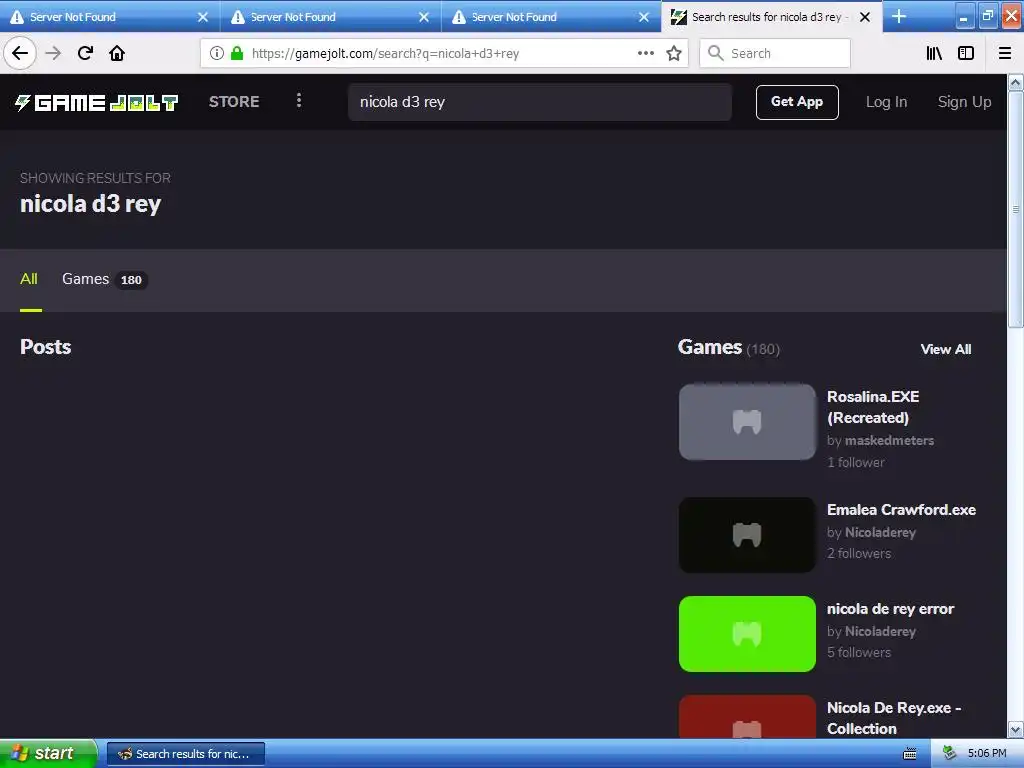Screen dimensions: 1024x768
Task: Toggle the Firefox sidebar icon
Action: [x=966, y=53]
